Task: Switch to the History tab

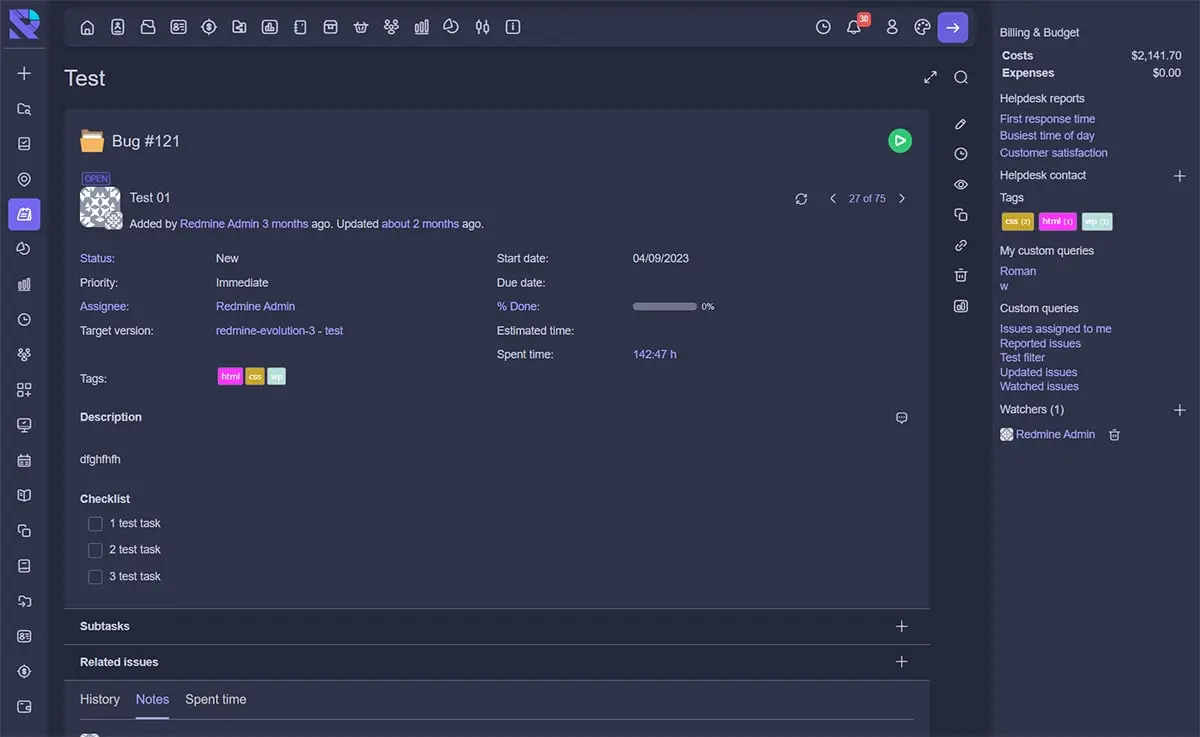Action: click(x=99, y=699)
